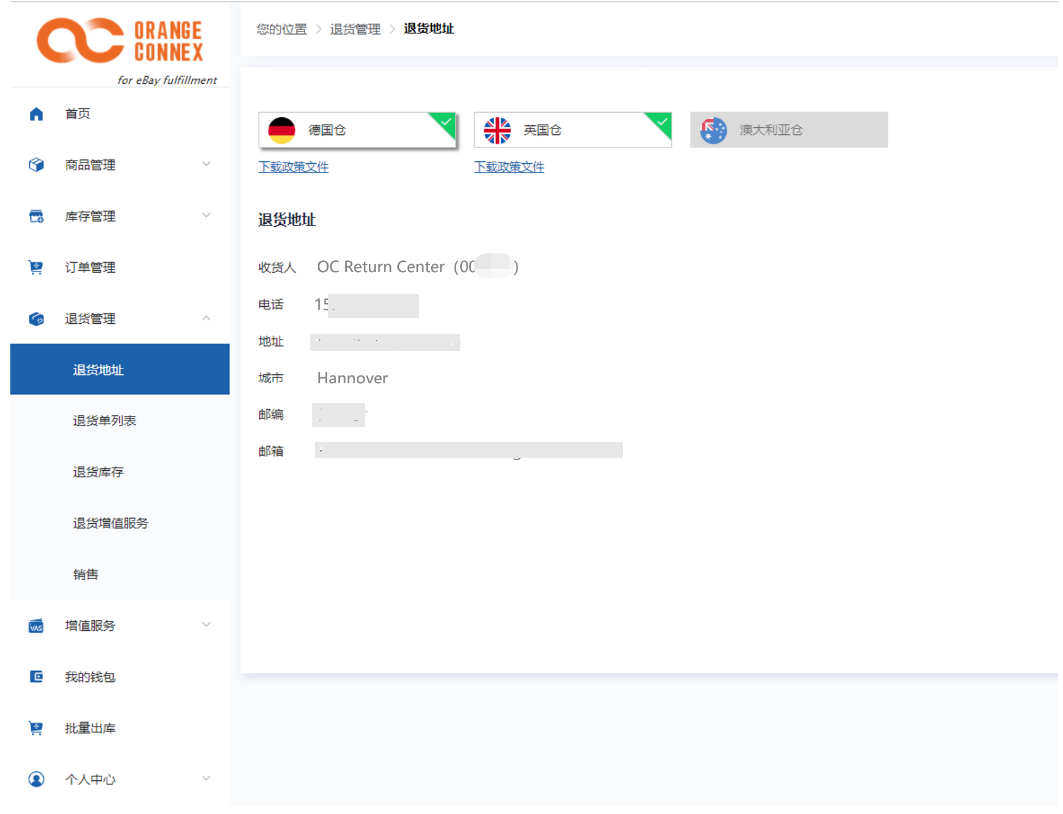Image resolution: width=1063 pixels, height=814 pixels.
Task: Click the 'for eBay fulfillment' tagline
Action: [x=167, y=80]
